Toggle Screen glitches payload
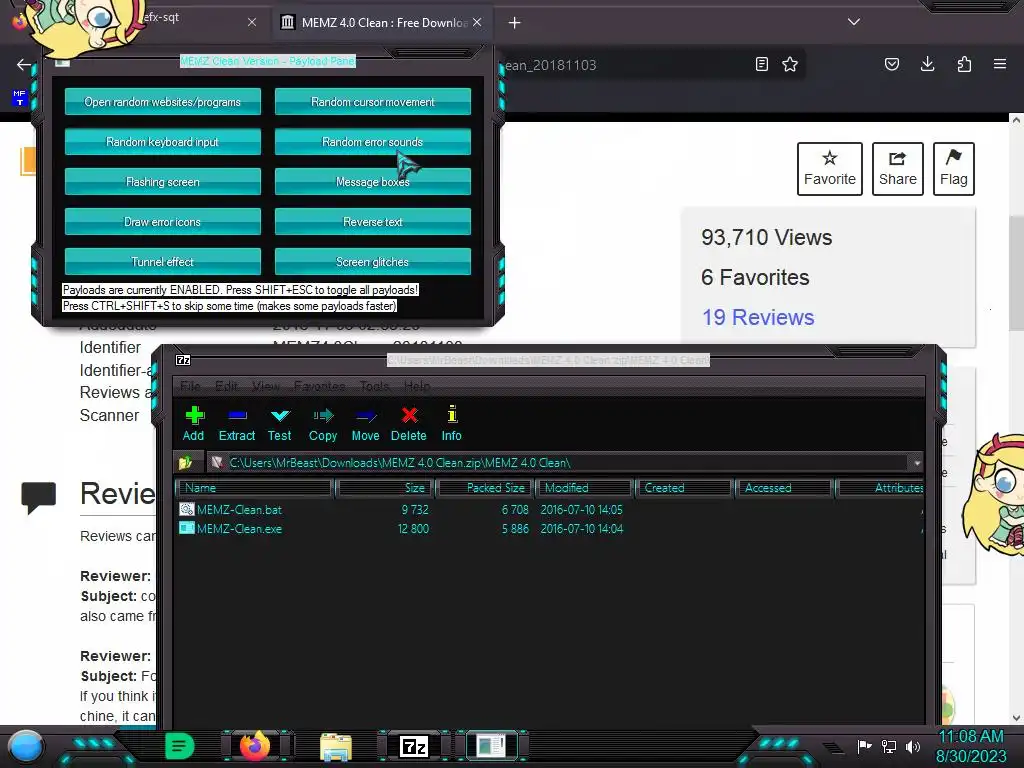Screen dimensions: 1024x768 pyautogui.click(x=372, y=261)
